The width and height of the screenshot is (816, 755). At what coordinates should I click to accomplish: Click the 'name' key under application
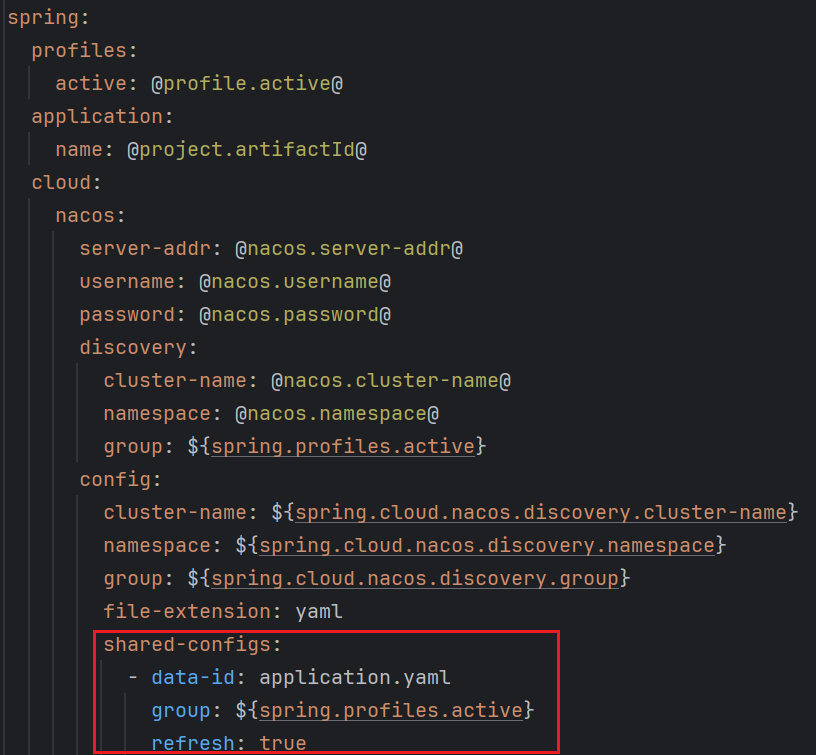point(79,150)
